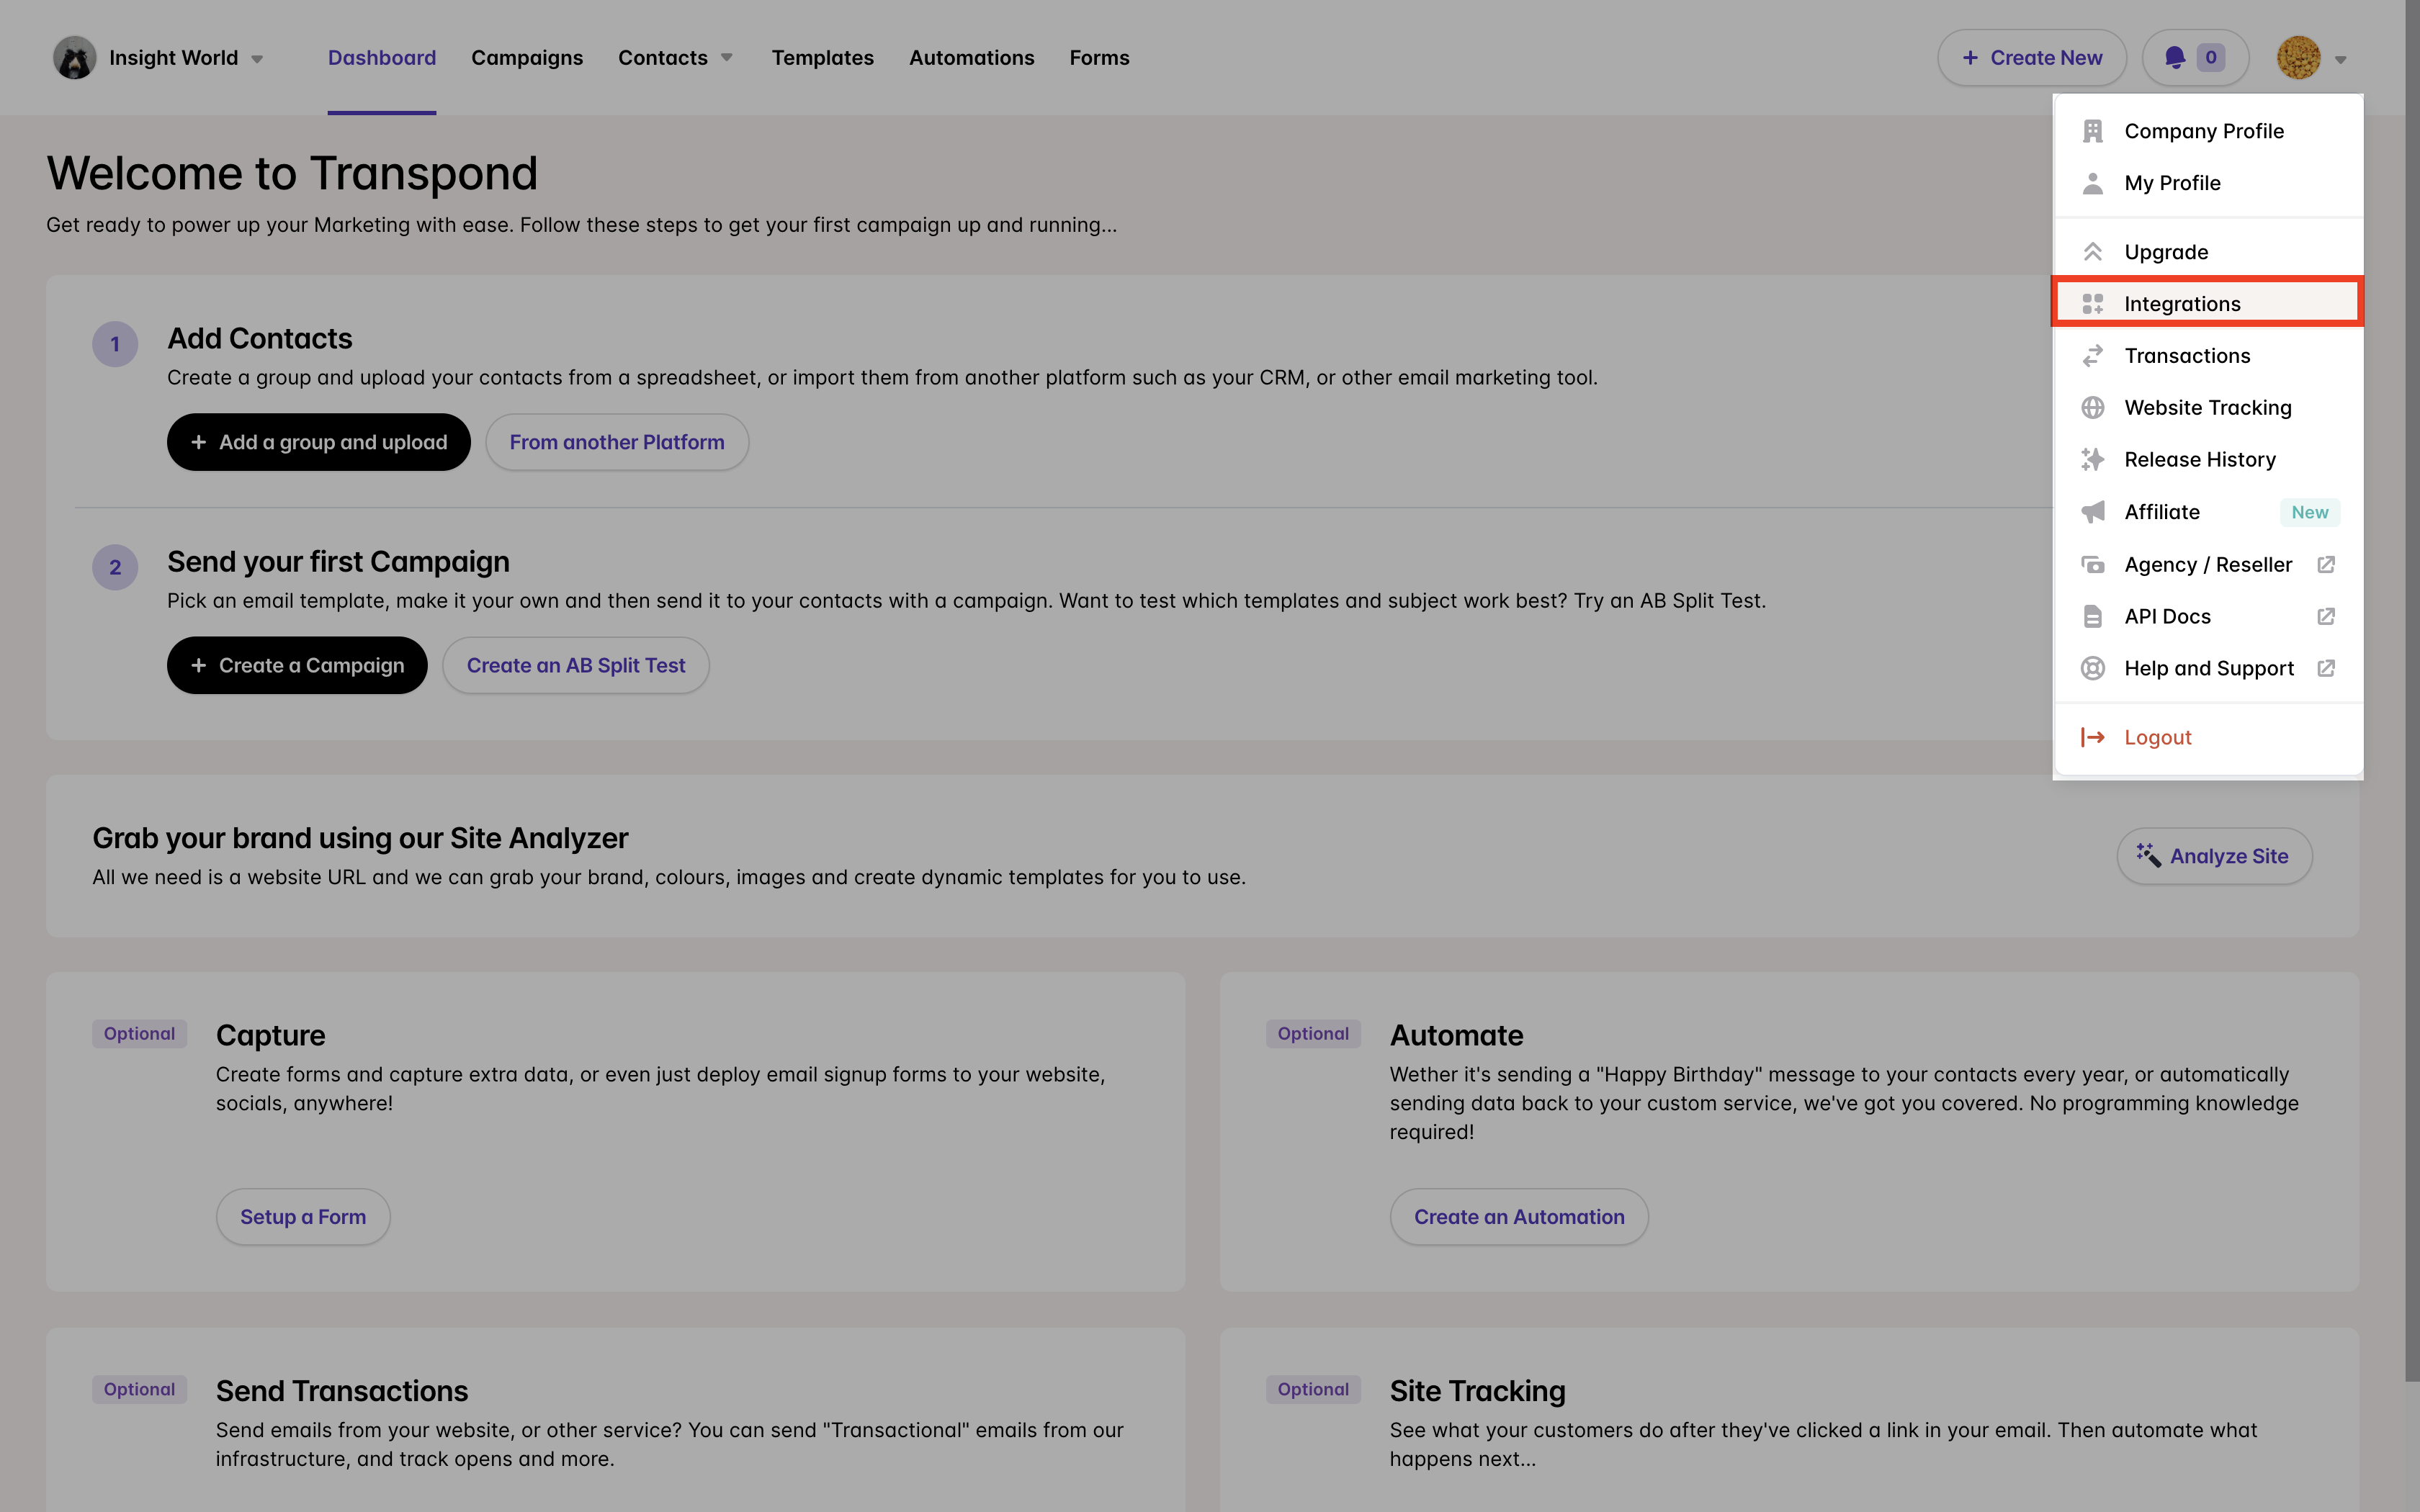The image size is (2420, 1512).
Task: Click the Help and Support lifebuoy icon
Action: coord(2092,669)
